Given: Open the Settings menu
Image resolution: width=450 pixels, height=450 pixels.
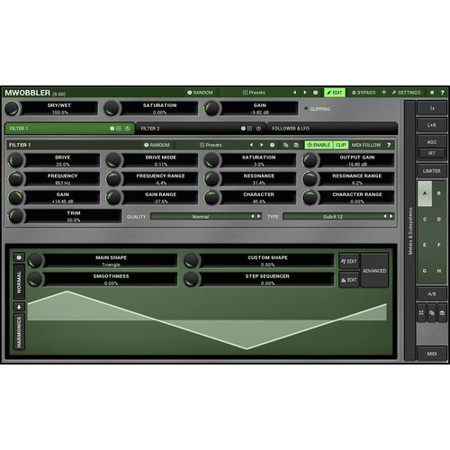Looking at the screenshot, I should tap(406, 93).
